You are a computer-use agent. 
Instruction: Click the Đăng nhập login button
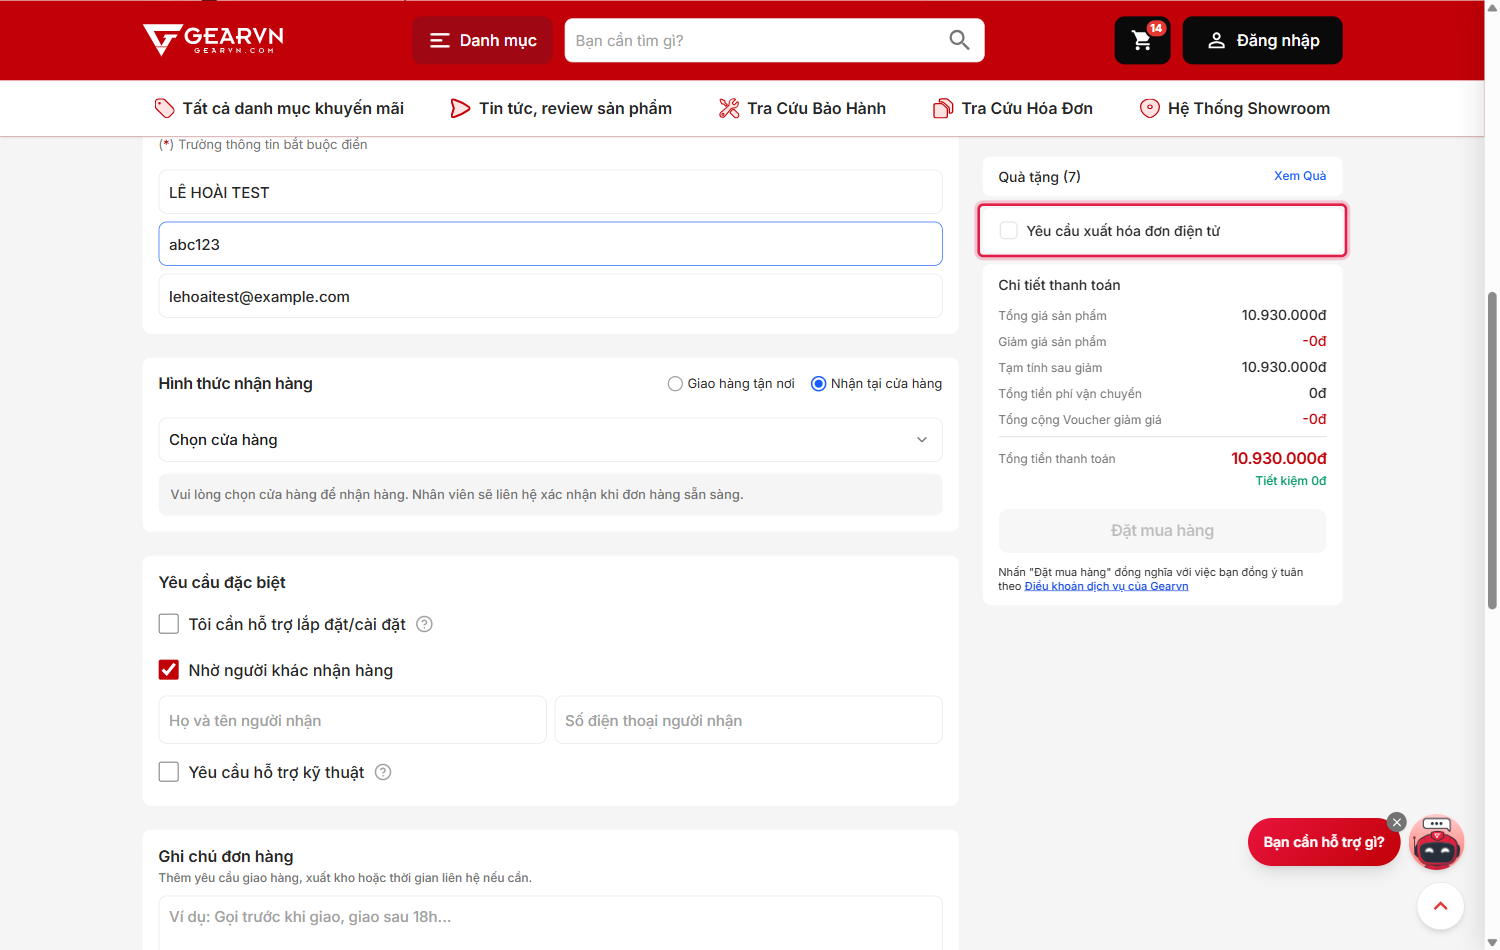click(1262, 40)
